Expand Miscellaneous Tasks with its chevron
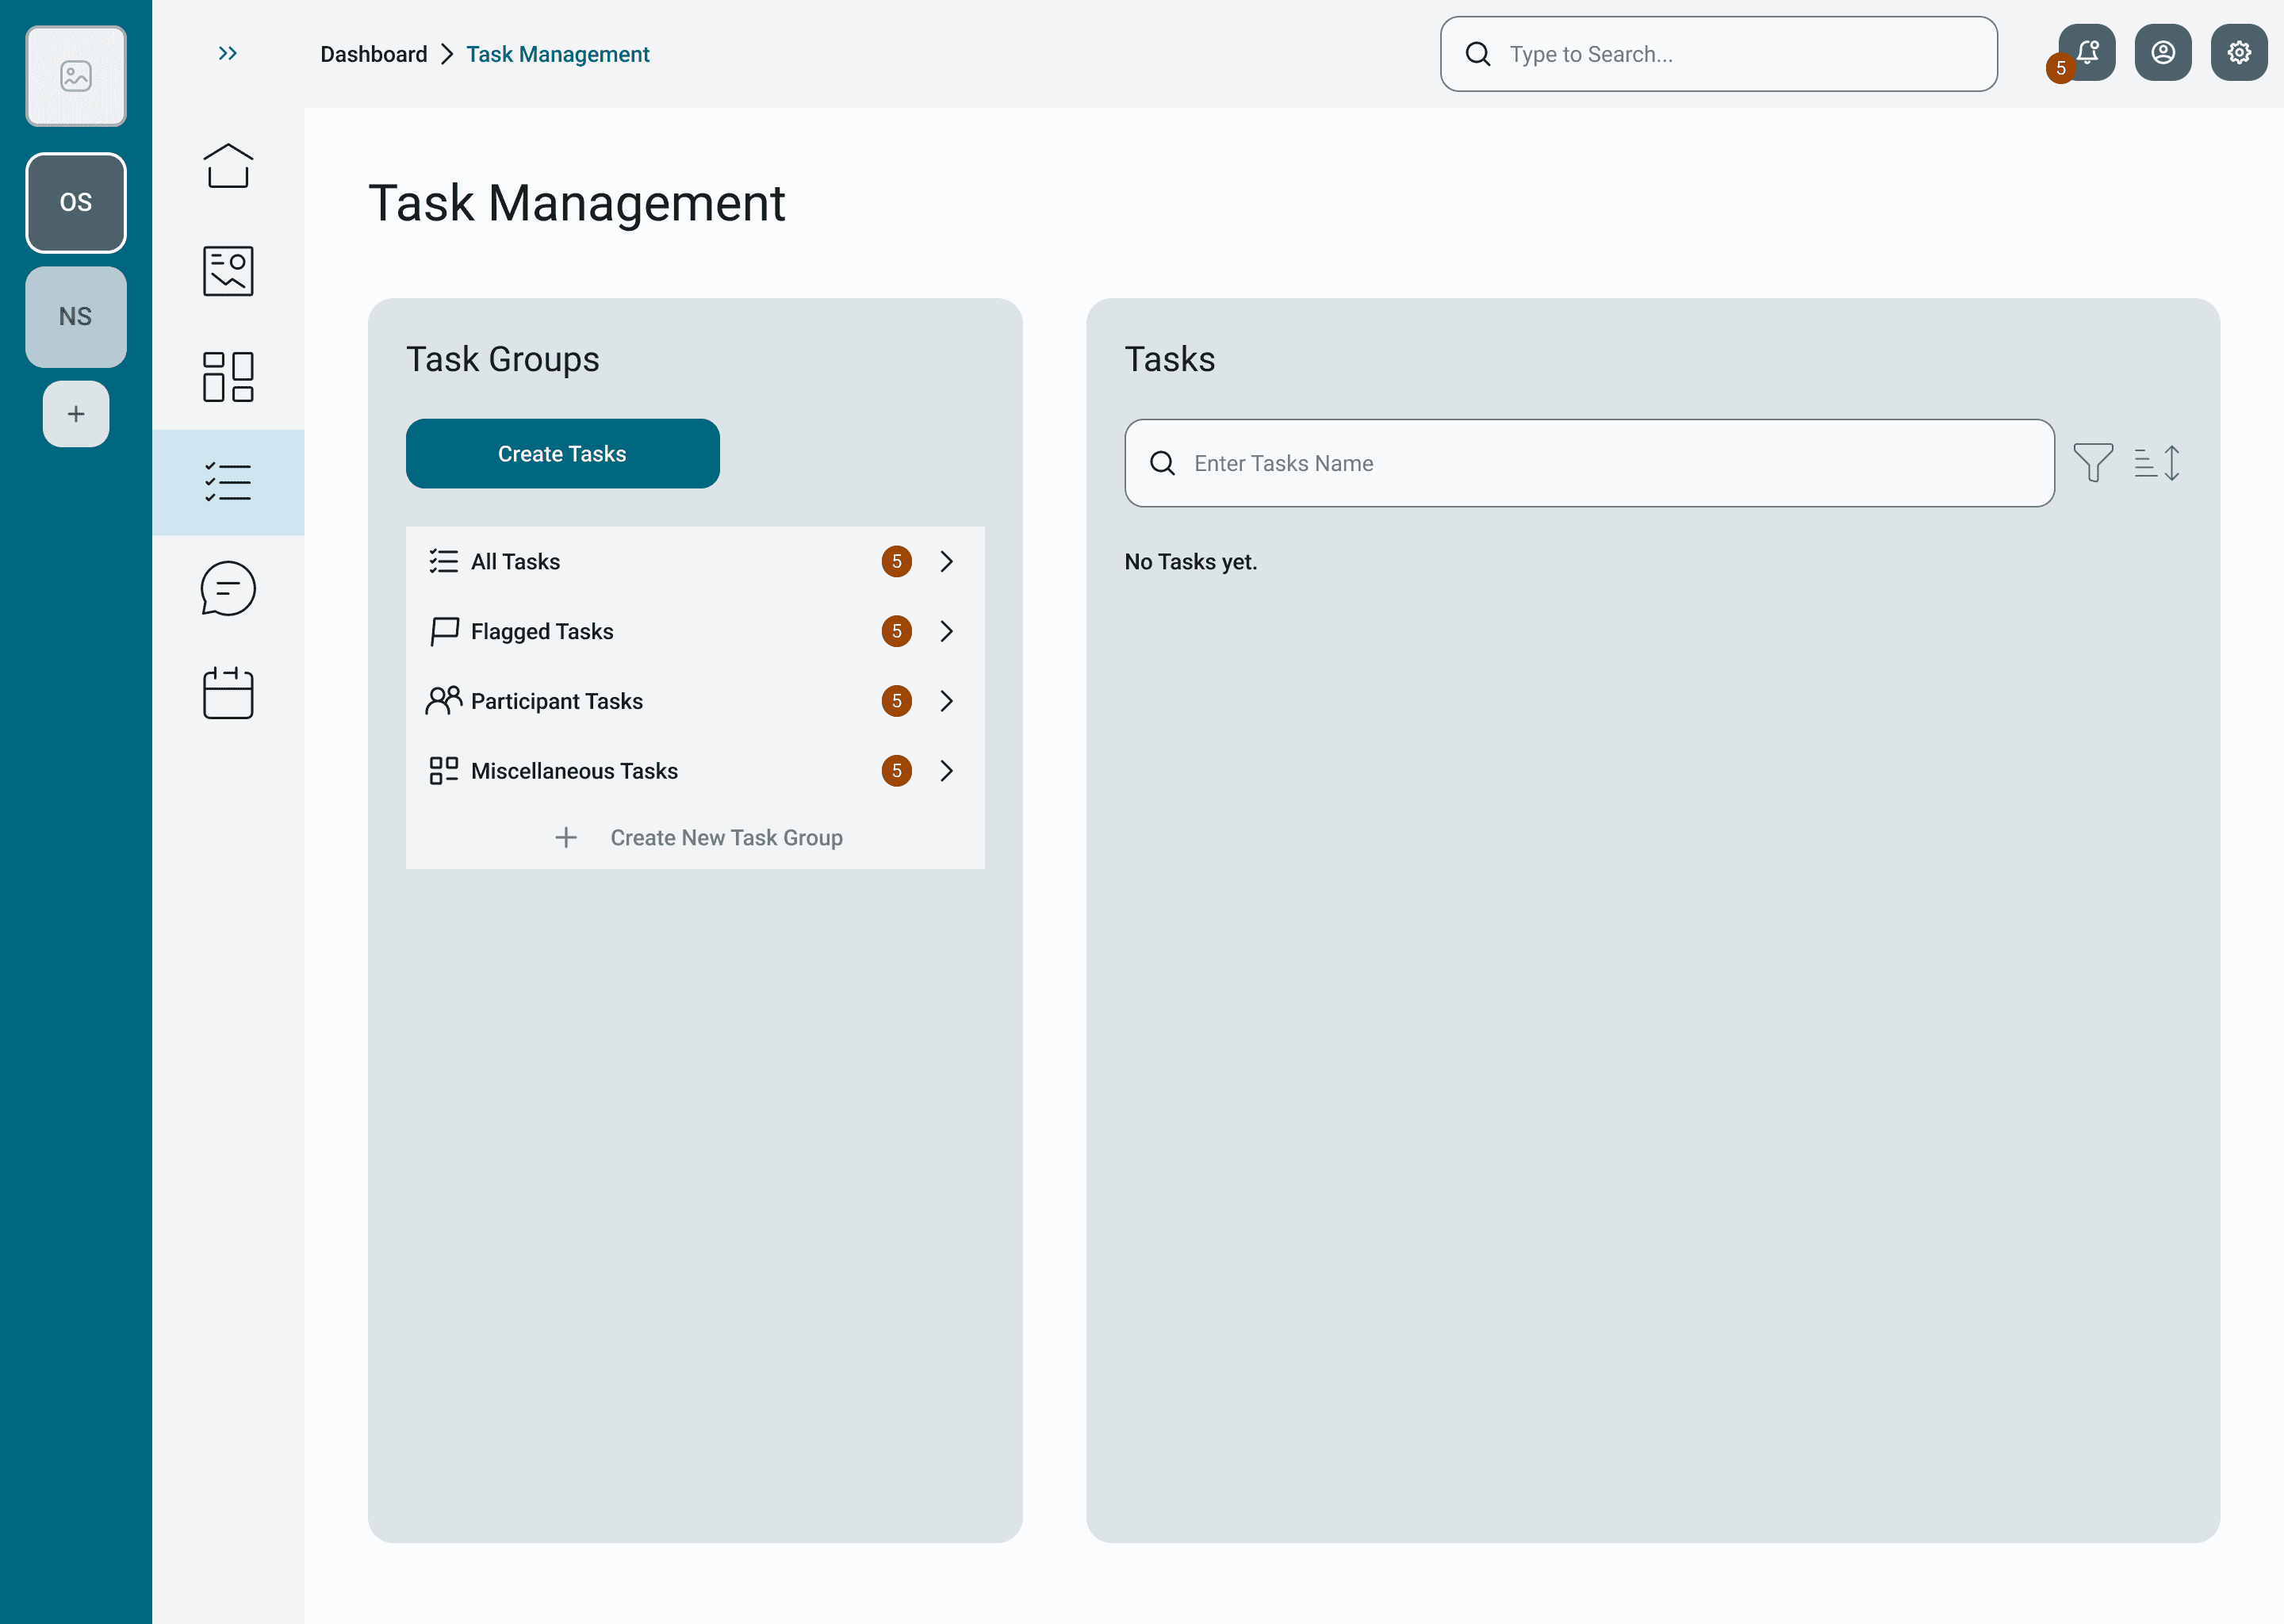Viewport: 2284px width, 1624px height. pyautogui.click(x=947, y=771)
